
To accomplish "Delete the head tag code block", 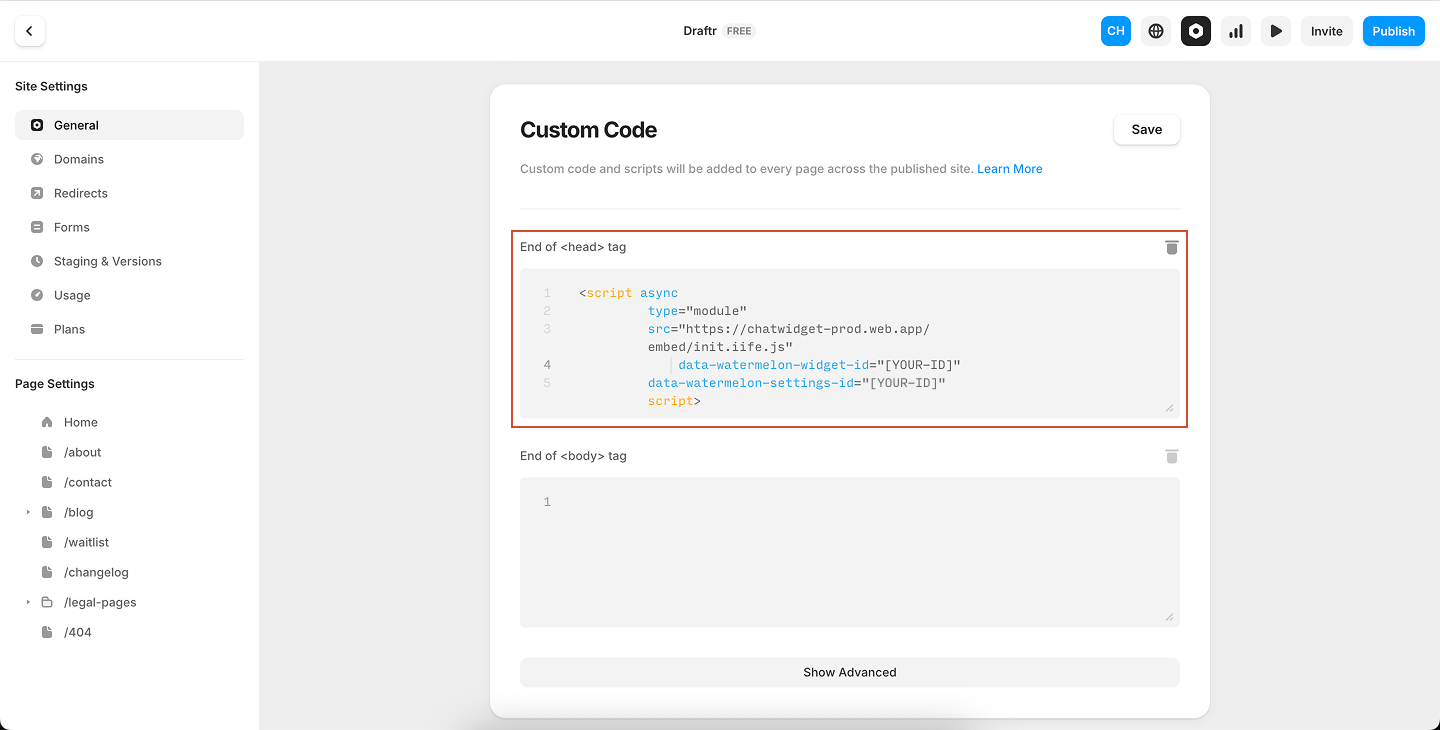I will coord(1172,247).
